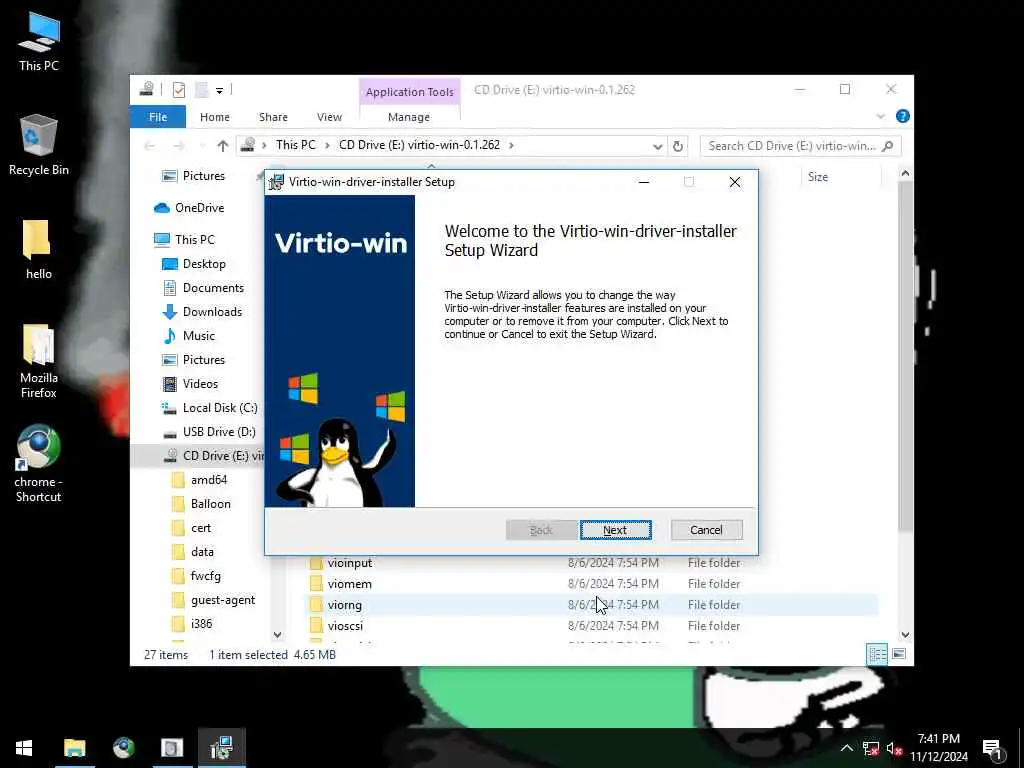
Task: Click the file list scroll down arrow
Action: click(x=905, y=634)
